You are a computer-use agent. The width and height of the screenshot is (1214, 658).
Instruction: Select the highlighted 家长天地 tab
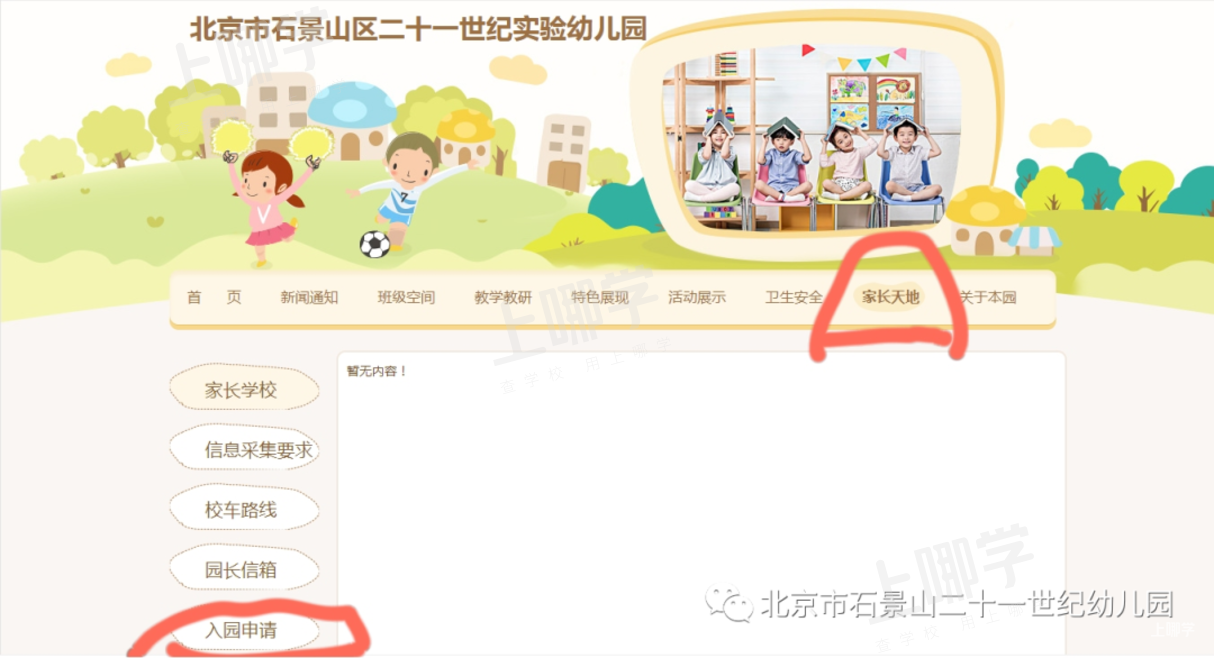pos(891,297)
